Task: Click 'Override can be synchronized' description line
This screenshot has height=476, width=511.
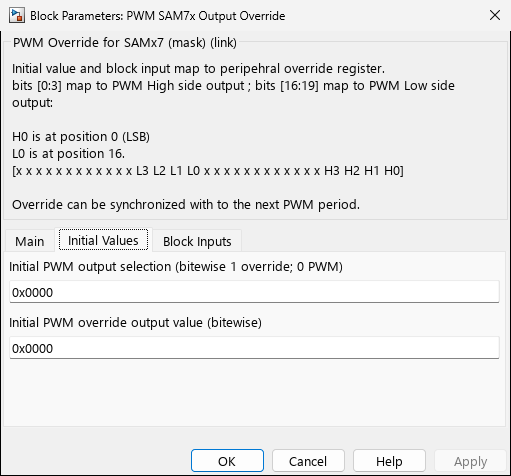Action: (186, 204)
